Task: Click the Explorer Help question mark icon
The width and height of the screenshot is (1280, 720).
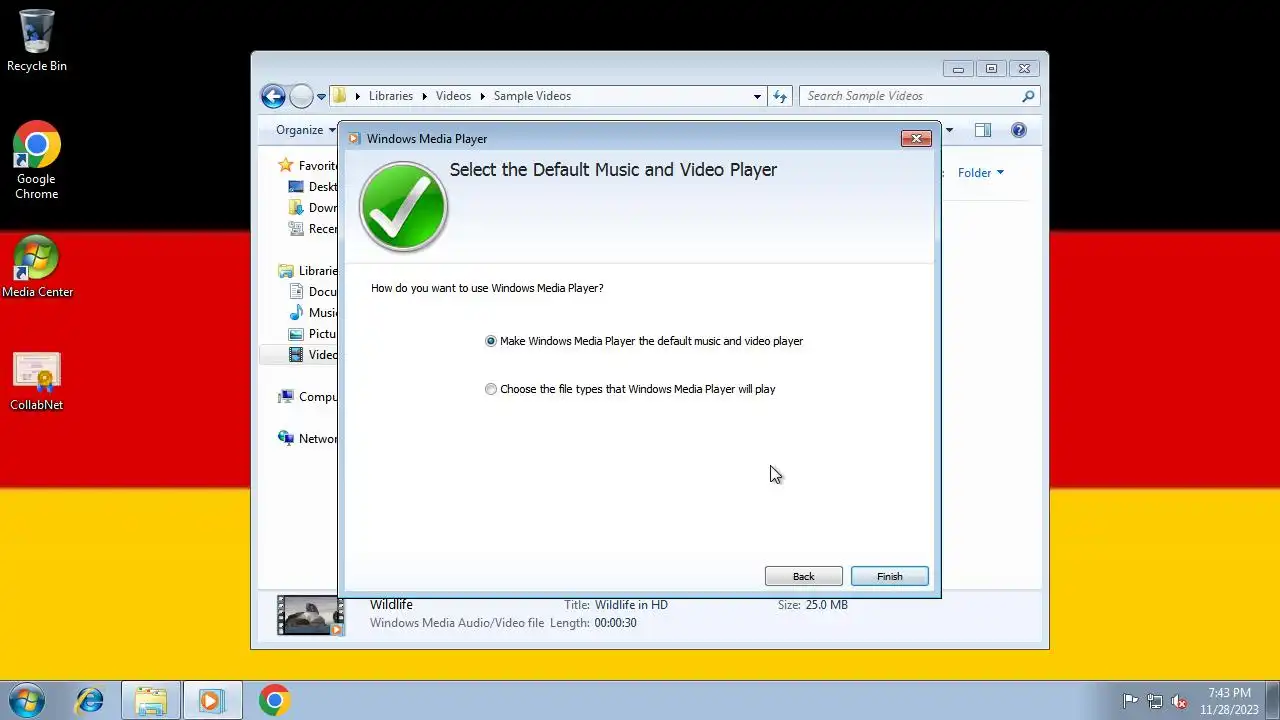Action: (1019, 130)
